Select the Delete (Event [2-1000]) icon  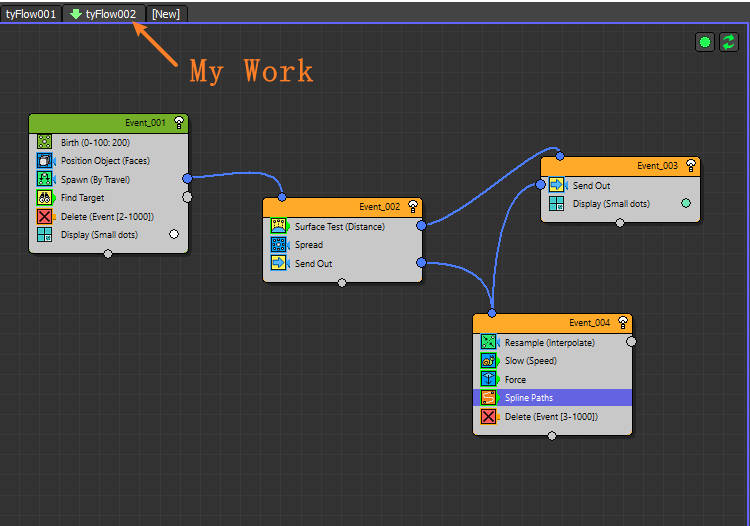click(x=44, y=216)
